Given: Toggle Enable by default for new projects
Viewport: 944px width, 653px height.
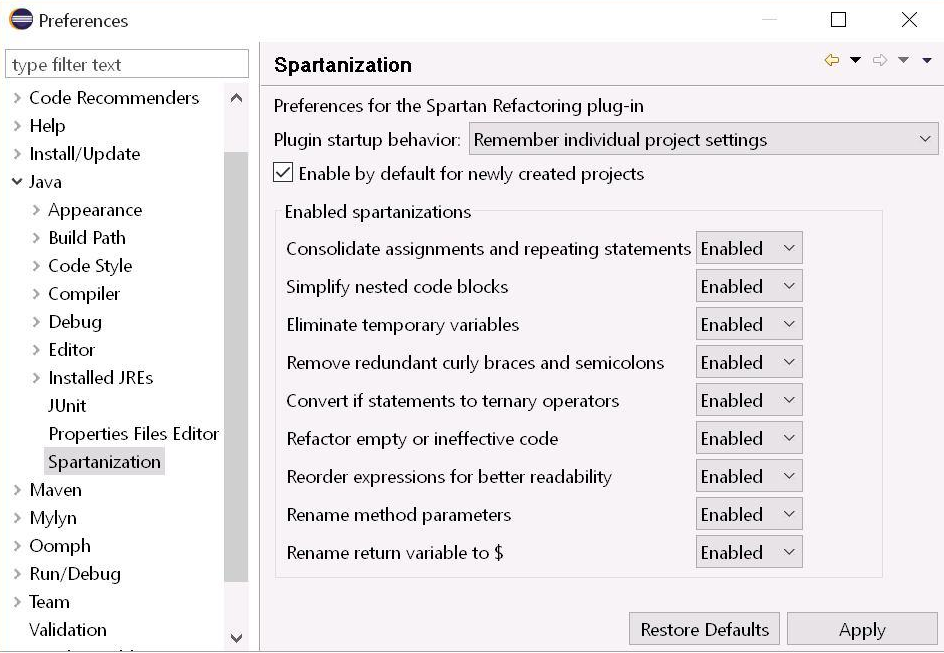Looking at the screenshot, I should click(x=284, y=173).
